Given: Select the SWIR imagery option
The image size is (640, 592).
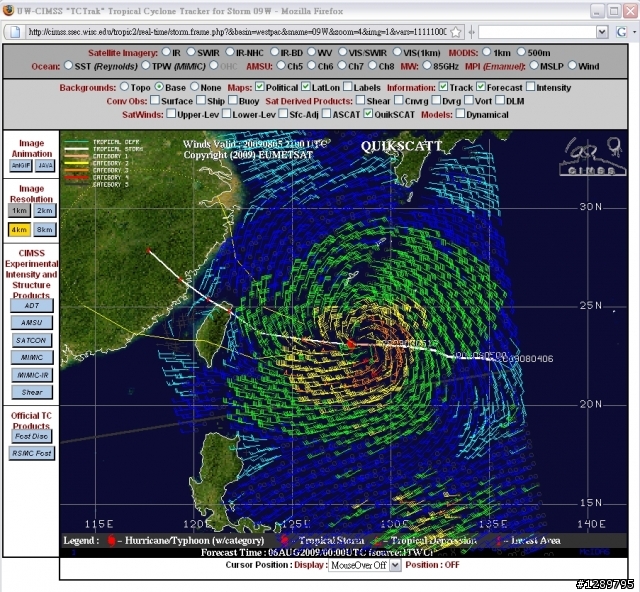Looking at the screenshot, I should 191,52.
